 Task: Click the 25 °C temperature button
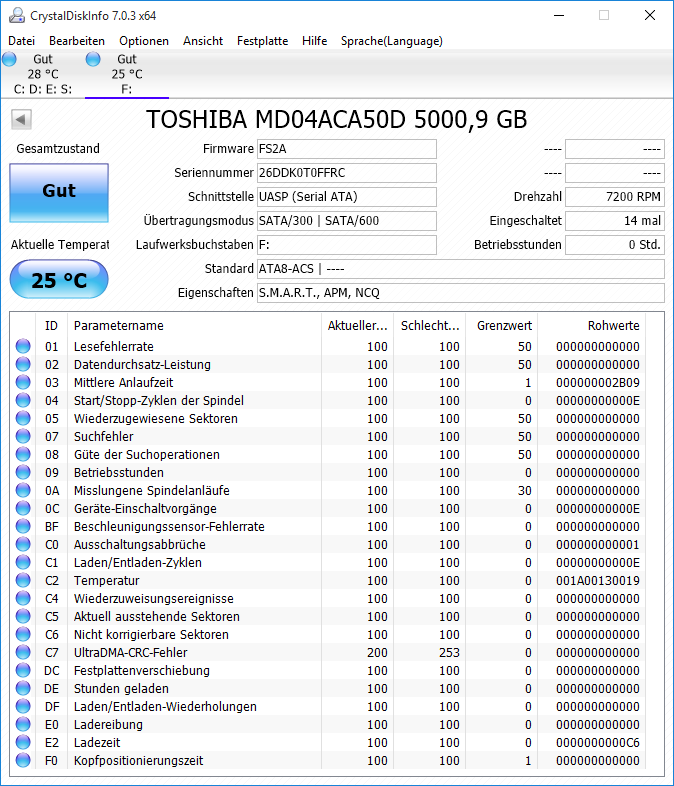(x=59, y=279)
